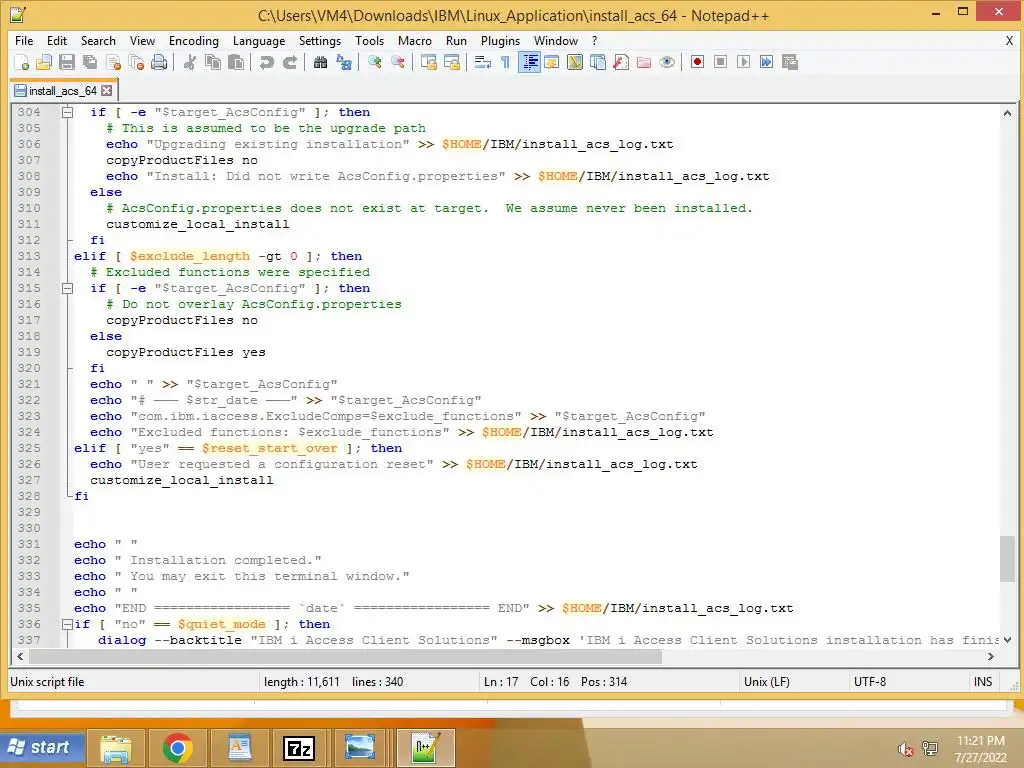Collapse the fold at line 304
The width and height of the screenshot is (1024, 768).
tap(67, 112)
